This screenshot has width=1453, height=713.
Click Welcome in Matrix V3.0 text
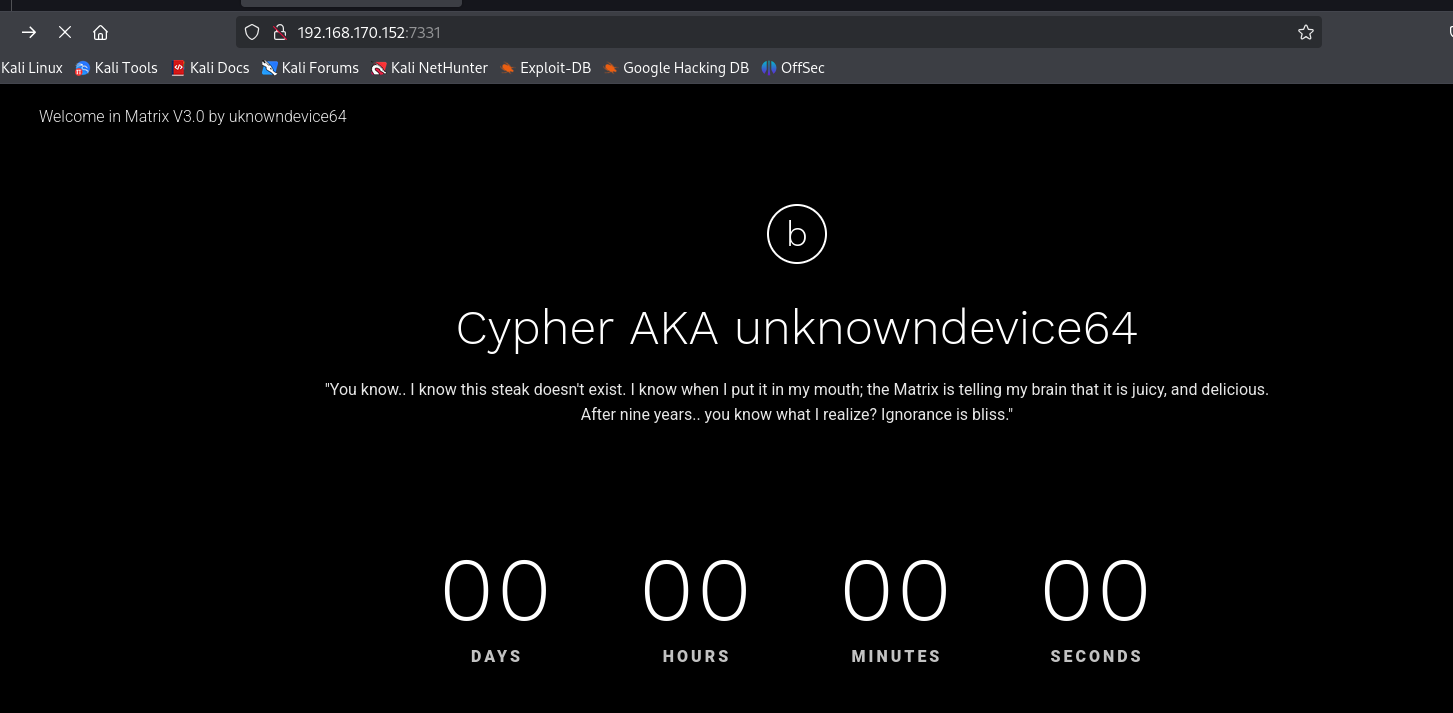pos(193,116)
